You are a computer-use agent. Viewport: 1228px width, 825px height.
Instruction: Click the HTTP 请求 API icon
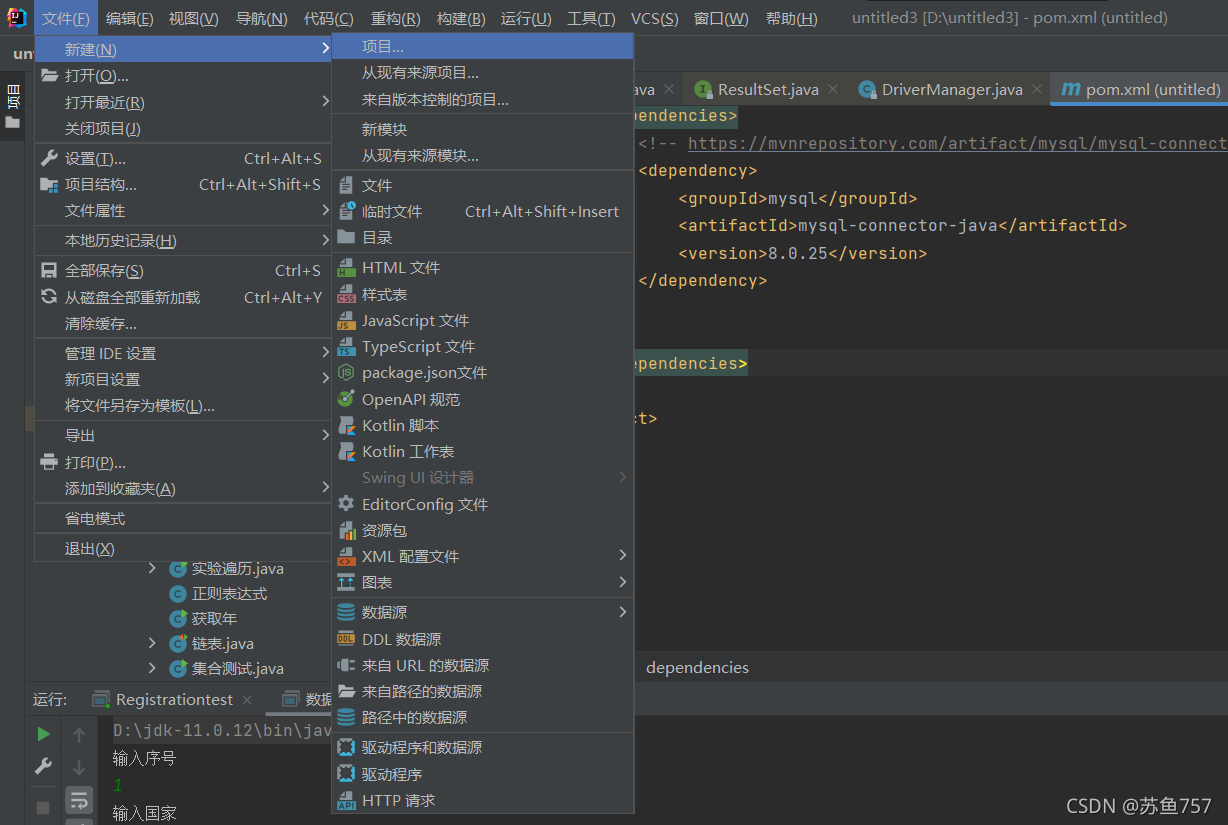coord(346,800)
